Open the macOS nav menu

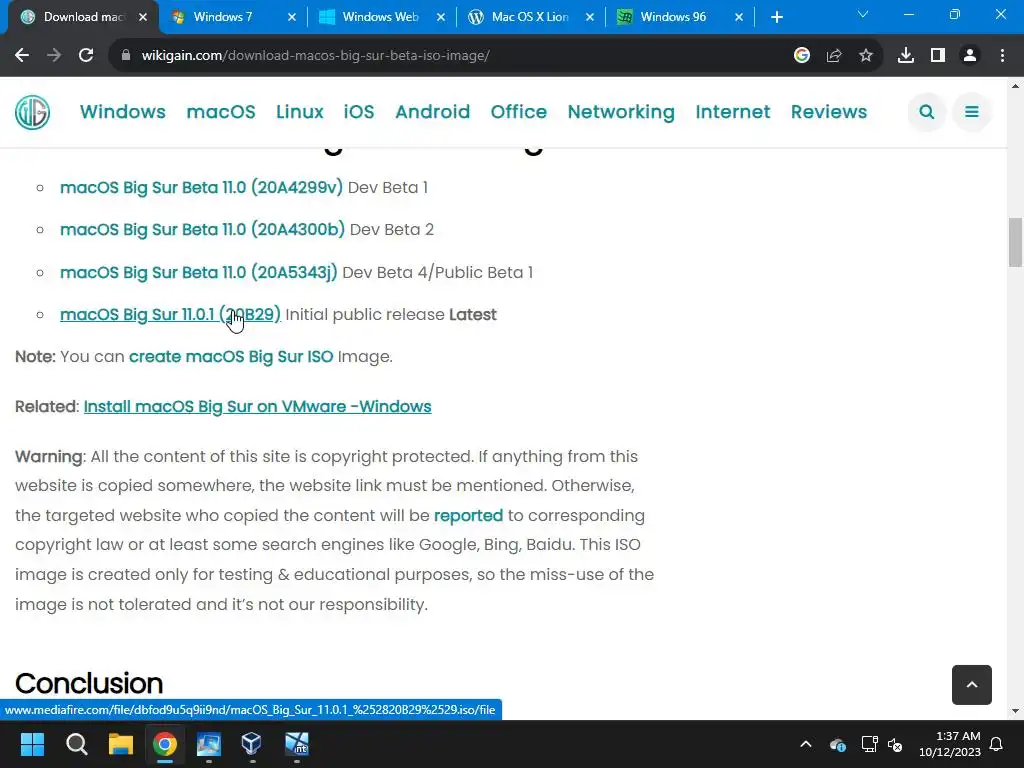tap(221, 112)
